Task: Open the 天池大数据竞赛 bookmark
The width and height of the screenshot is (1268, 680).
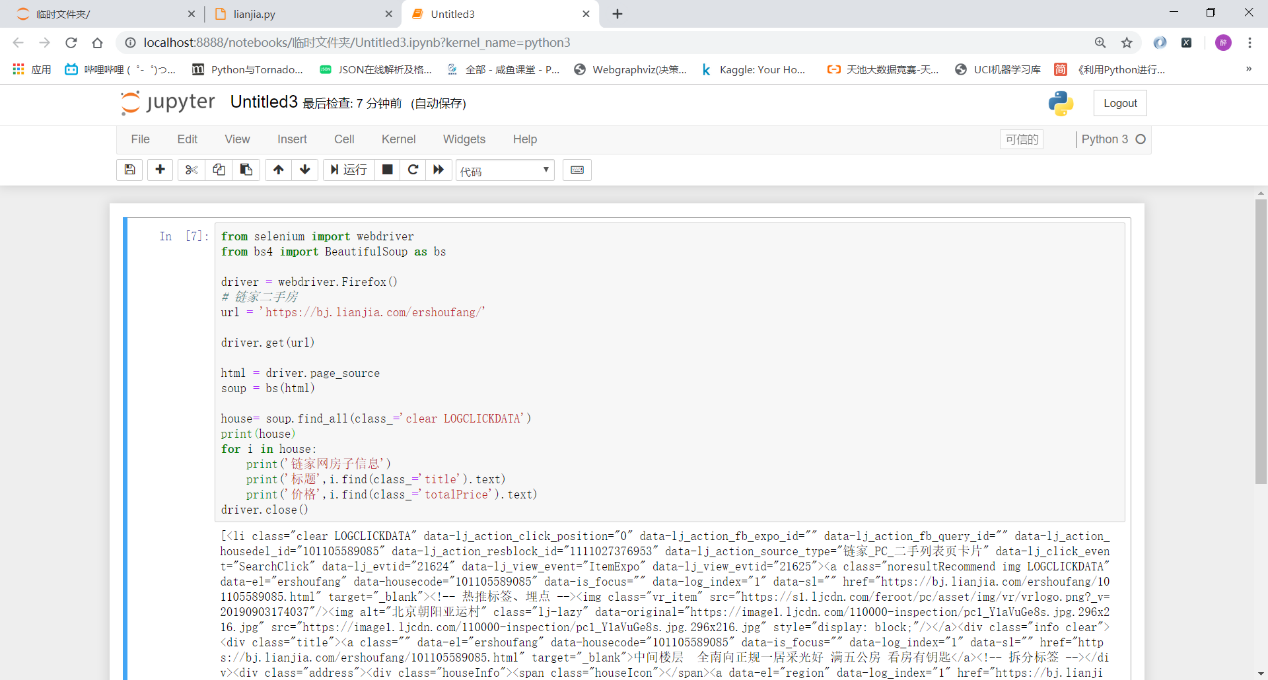Action: point(883,70)
